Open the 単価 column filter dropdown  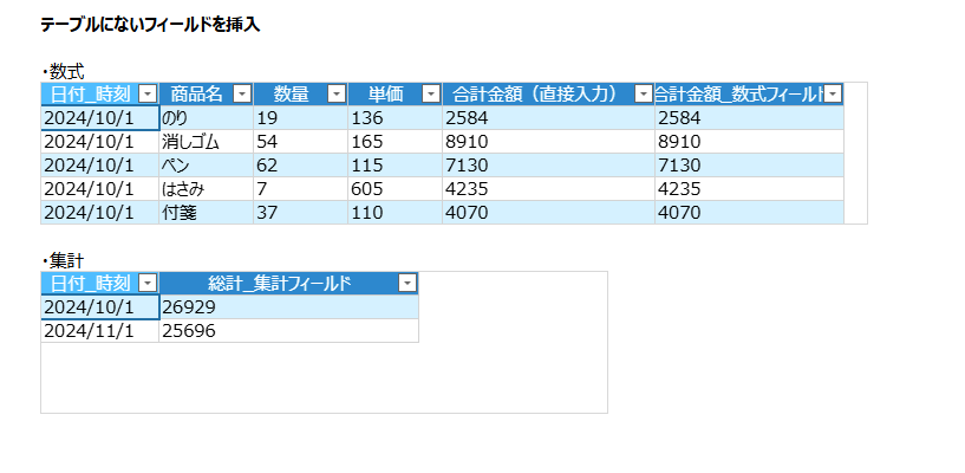[431, 94]
